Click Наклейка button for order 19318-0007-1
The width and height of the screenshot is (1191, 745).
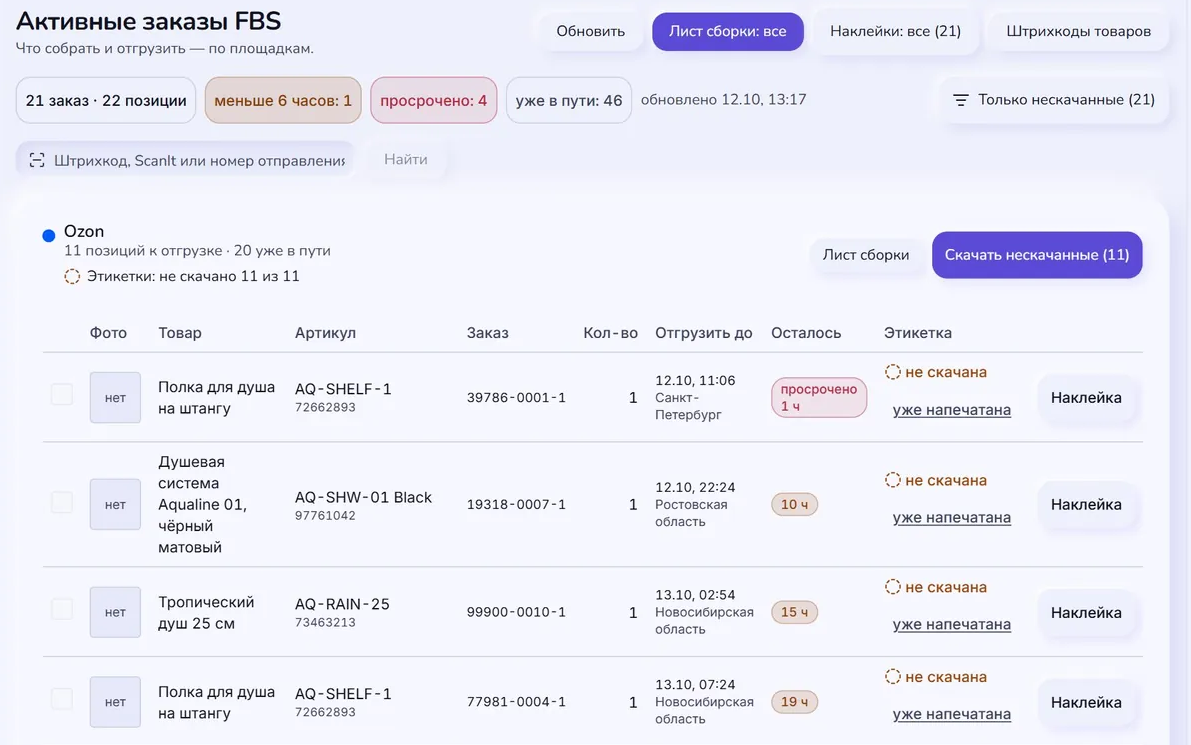click(x=1086, y=505)
